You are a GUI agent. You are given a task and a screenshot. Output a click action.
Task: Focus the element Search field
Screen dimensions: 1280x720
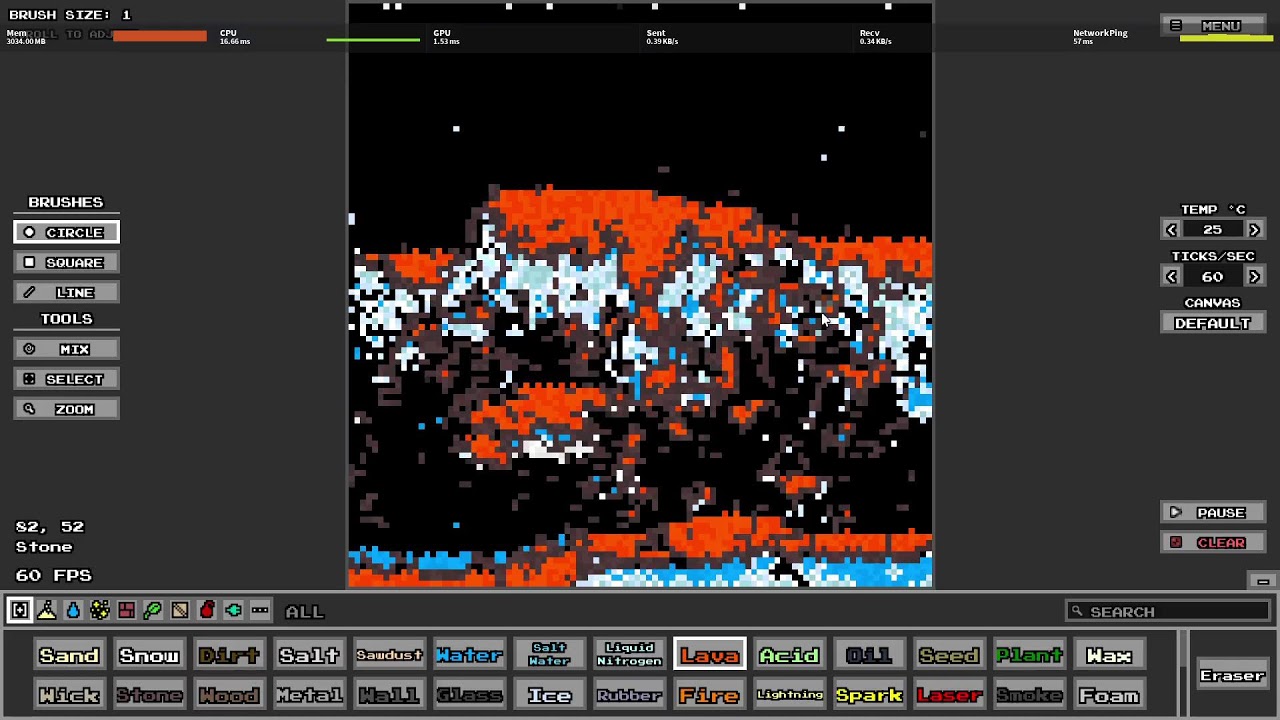(x=1167, y=611)
